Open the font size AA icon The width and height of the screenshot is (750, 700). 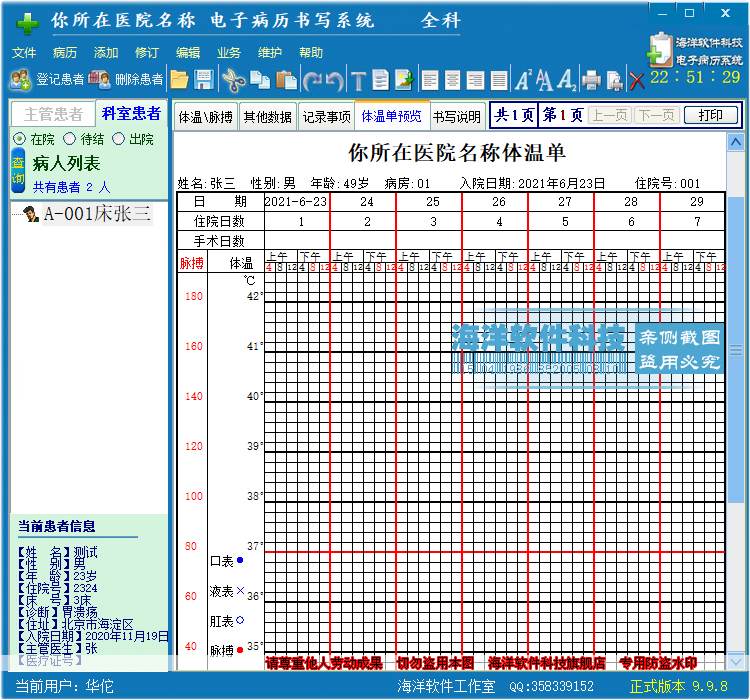tap(545, 80)
